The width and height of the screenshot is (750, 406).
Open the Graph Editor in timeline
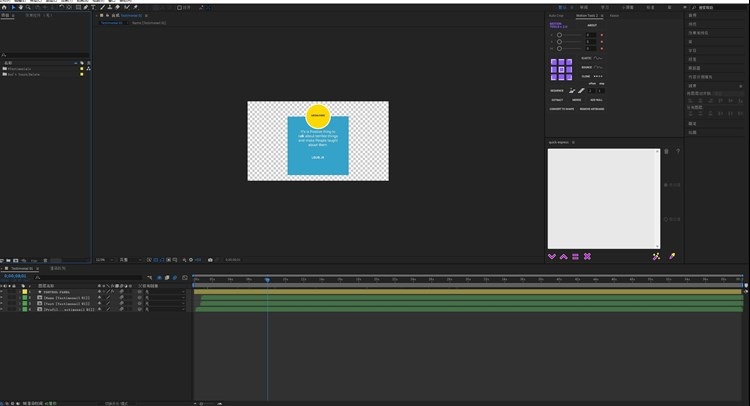(x=185, y=278)
